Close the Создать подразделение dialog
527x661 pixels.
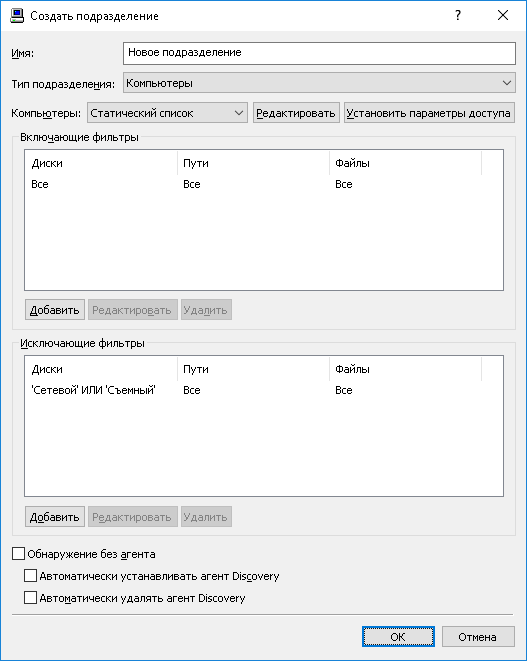pyautogui.click(x=503, y=16)
